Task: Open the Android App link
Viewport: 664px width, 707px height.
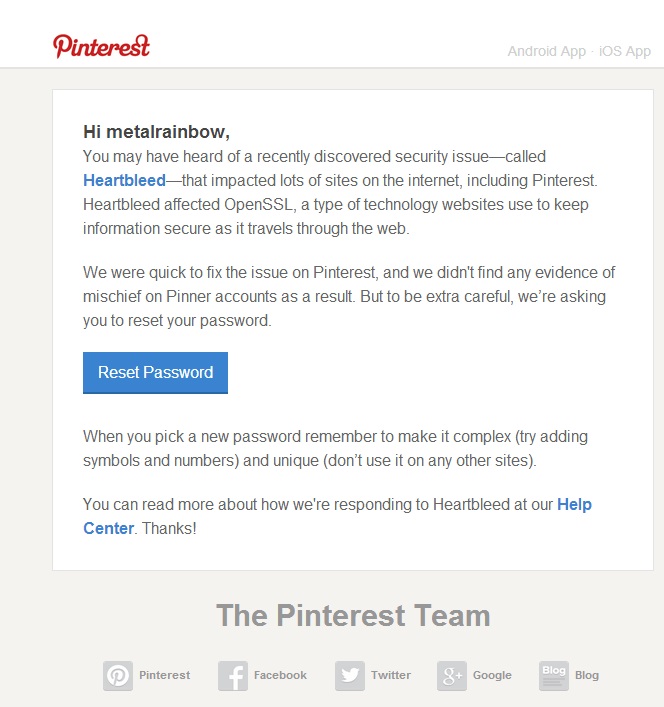Action: 546,51
